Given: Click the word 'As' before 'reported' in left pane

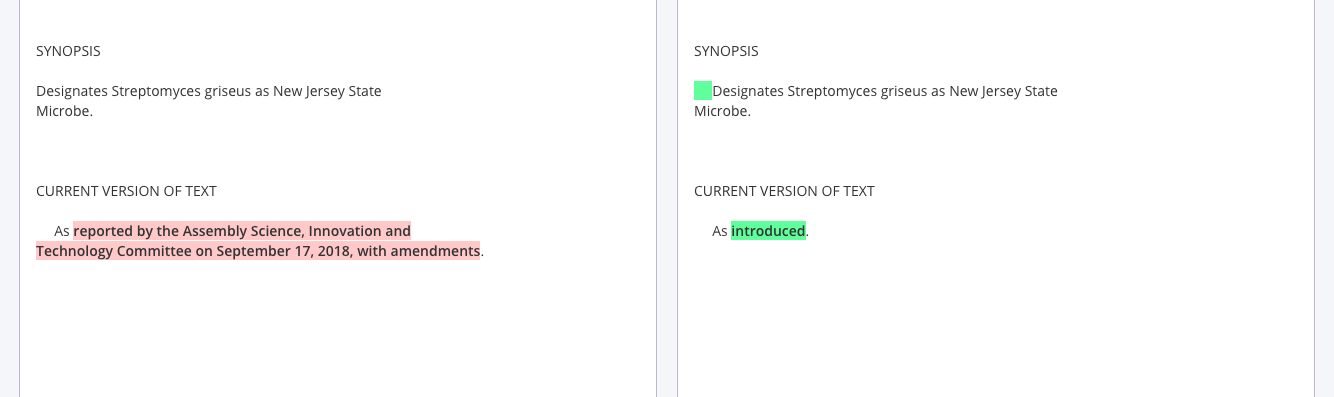Looking at the screenshot, I should point(62,231).
